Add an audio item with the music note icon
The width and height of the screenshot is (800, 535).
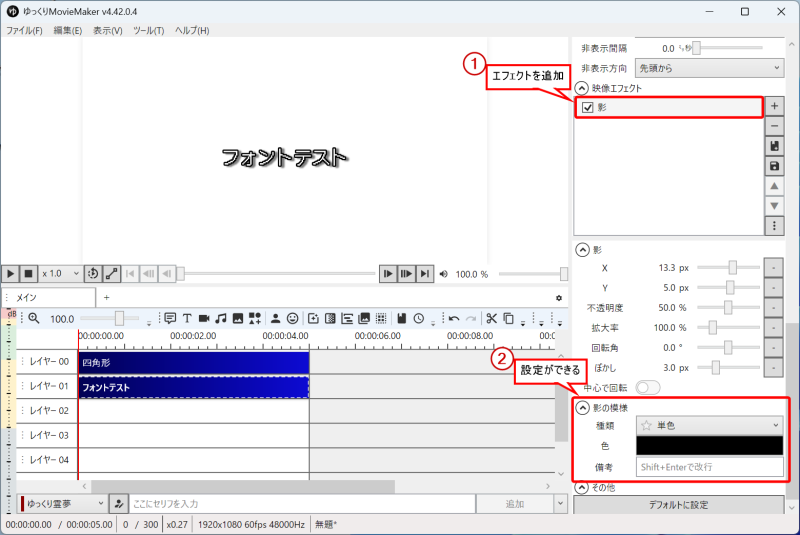pos(221,318)
